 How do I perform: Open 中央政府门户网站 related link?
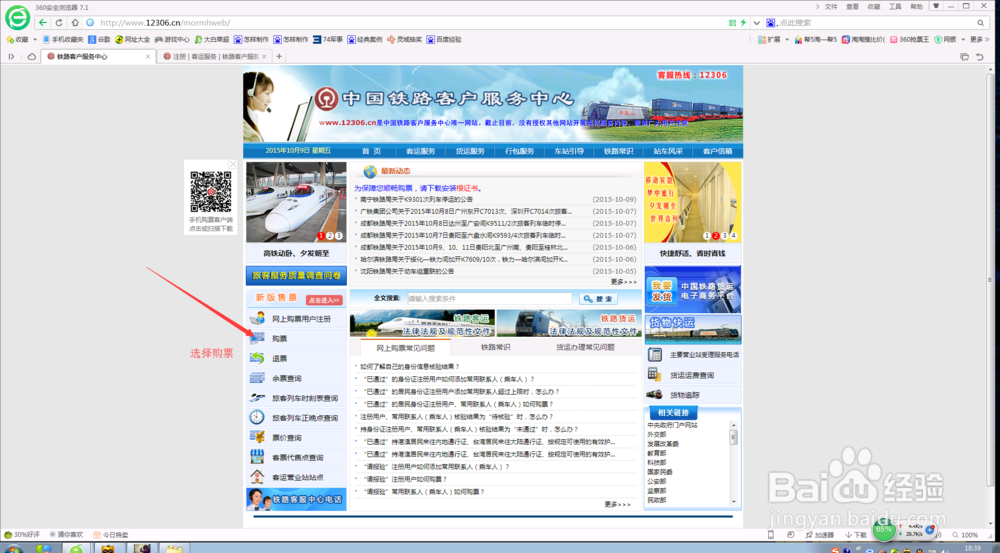coord(672,425)
